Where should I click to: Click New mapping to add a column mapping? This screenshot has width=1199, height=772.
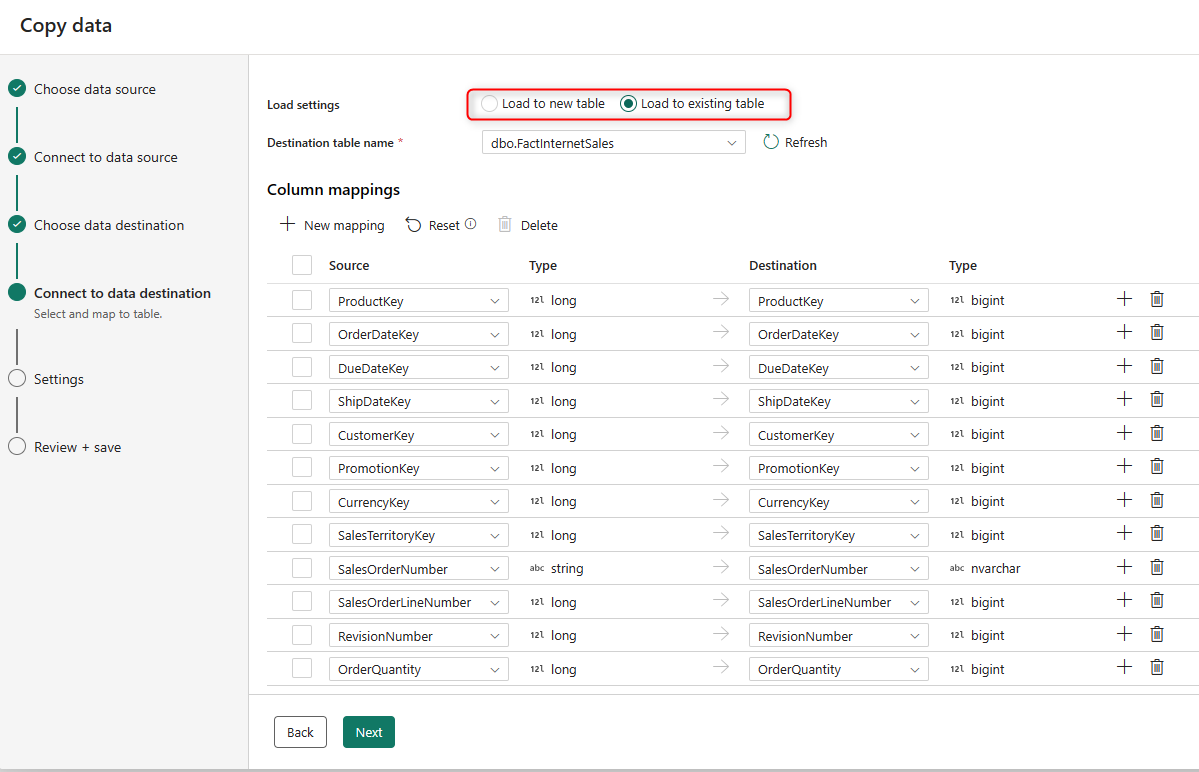(x=332, y=225)
